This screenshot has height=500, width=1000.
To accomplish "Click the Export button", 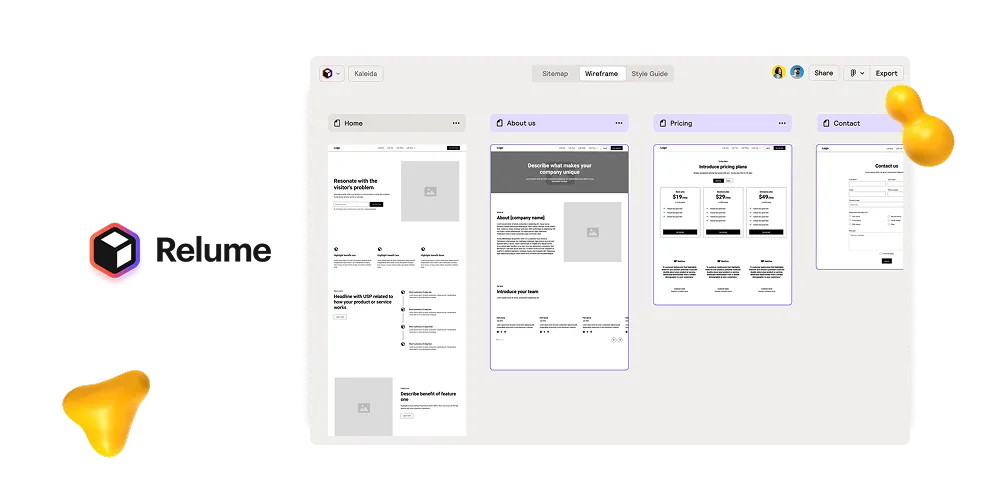I will click(886, 73).
